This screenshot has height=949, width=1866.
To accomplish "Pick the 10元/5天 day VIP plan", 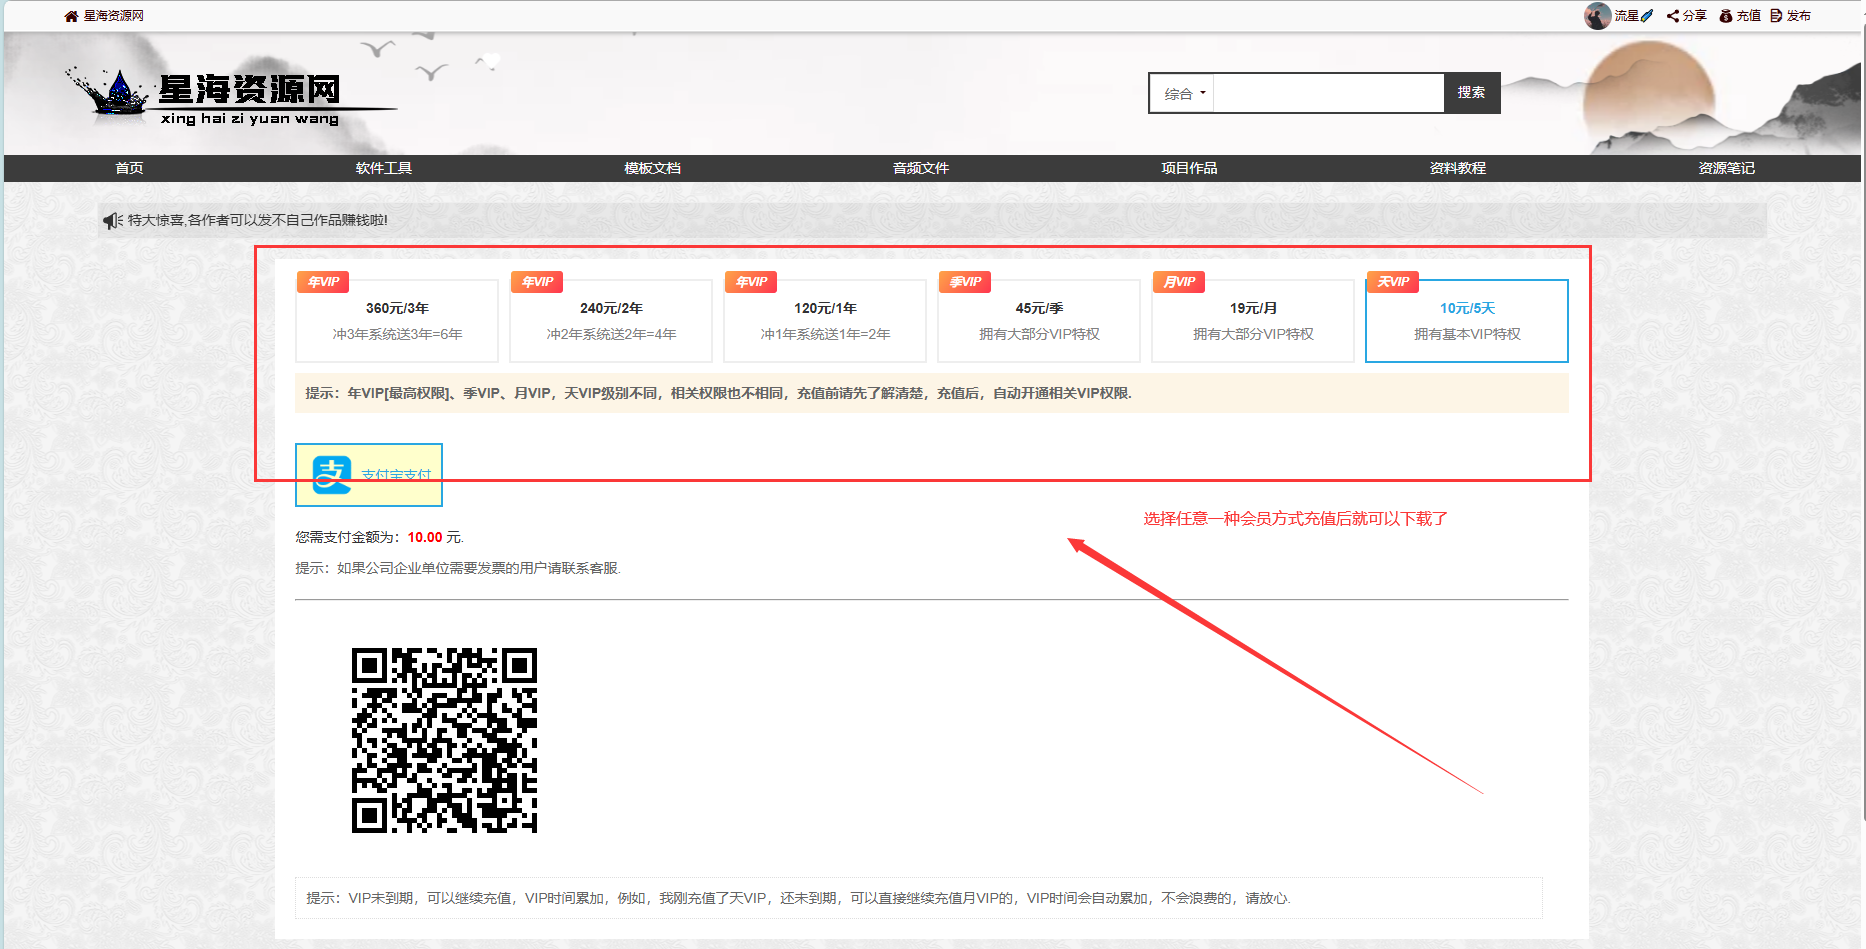I will [x=1467, y=320].
